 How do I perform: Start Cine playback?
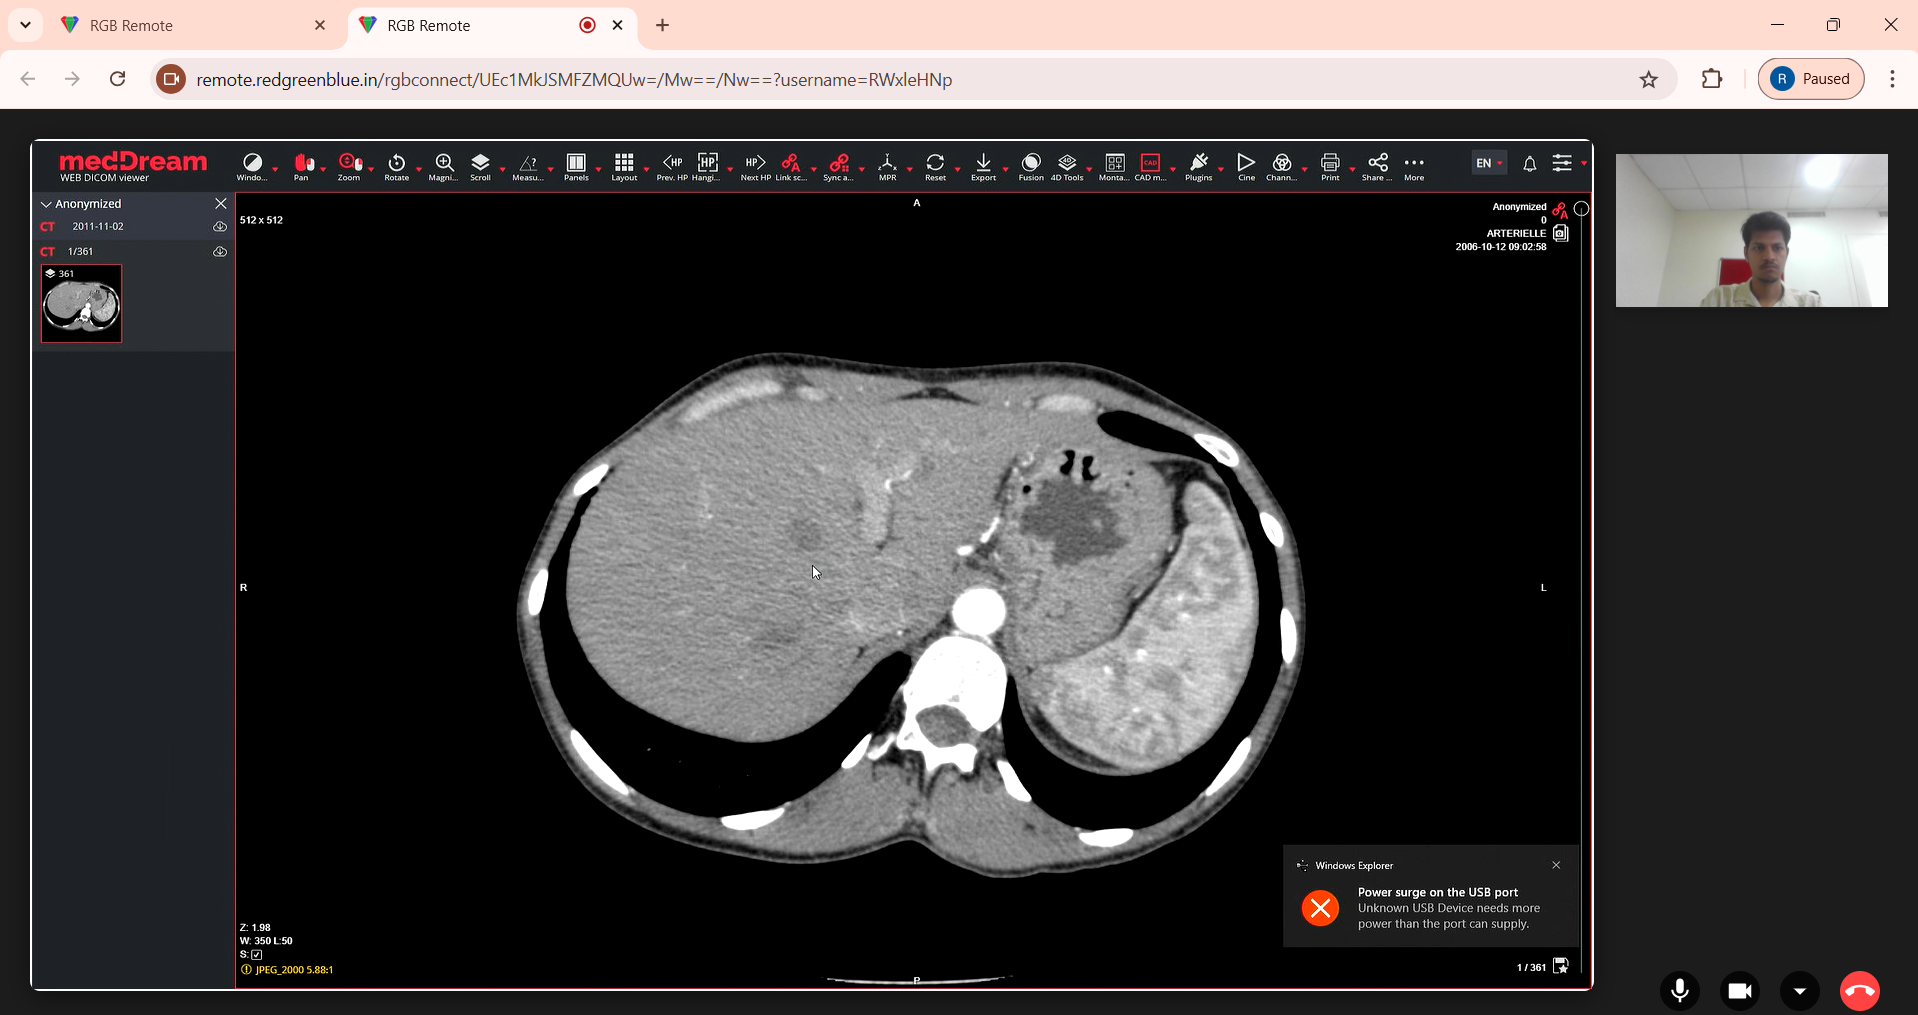[x=1246, y=165]
